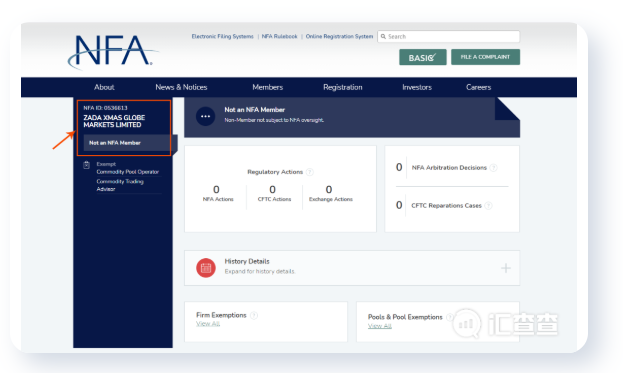Open News & Notices menu
623x373 pixels.
point(181,87)
